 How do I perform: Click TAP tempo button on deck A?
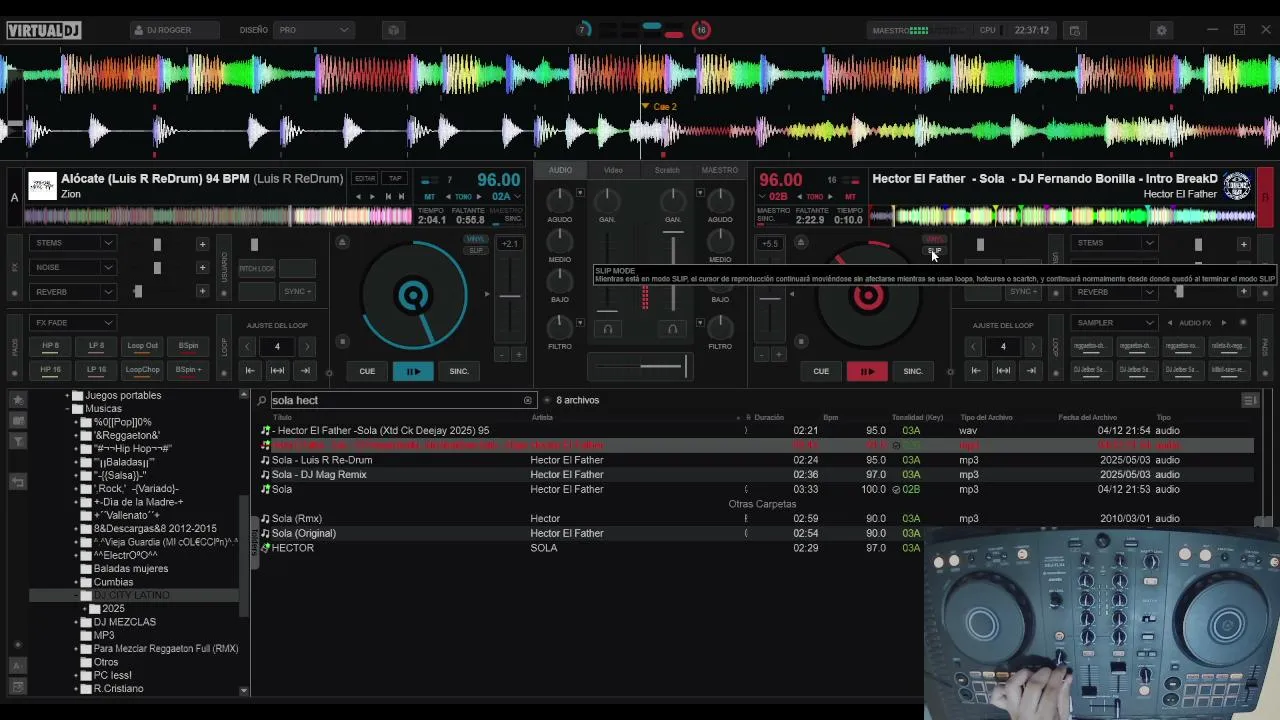395,179
